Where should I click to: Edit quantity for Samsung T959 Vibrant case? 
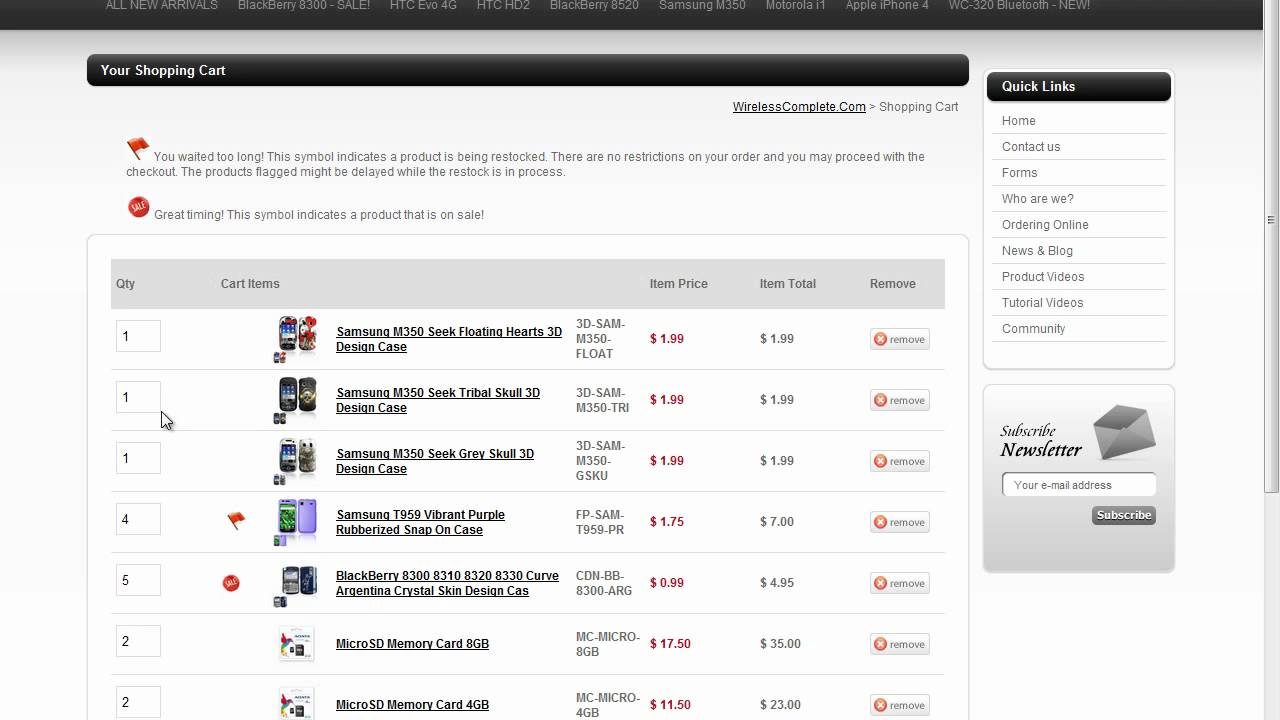[x=138, y=519]
